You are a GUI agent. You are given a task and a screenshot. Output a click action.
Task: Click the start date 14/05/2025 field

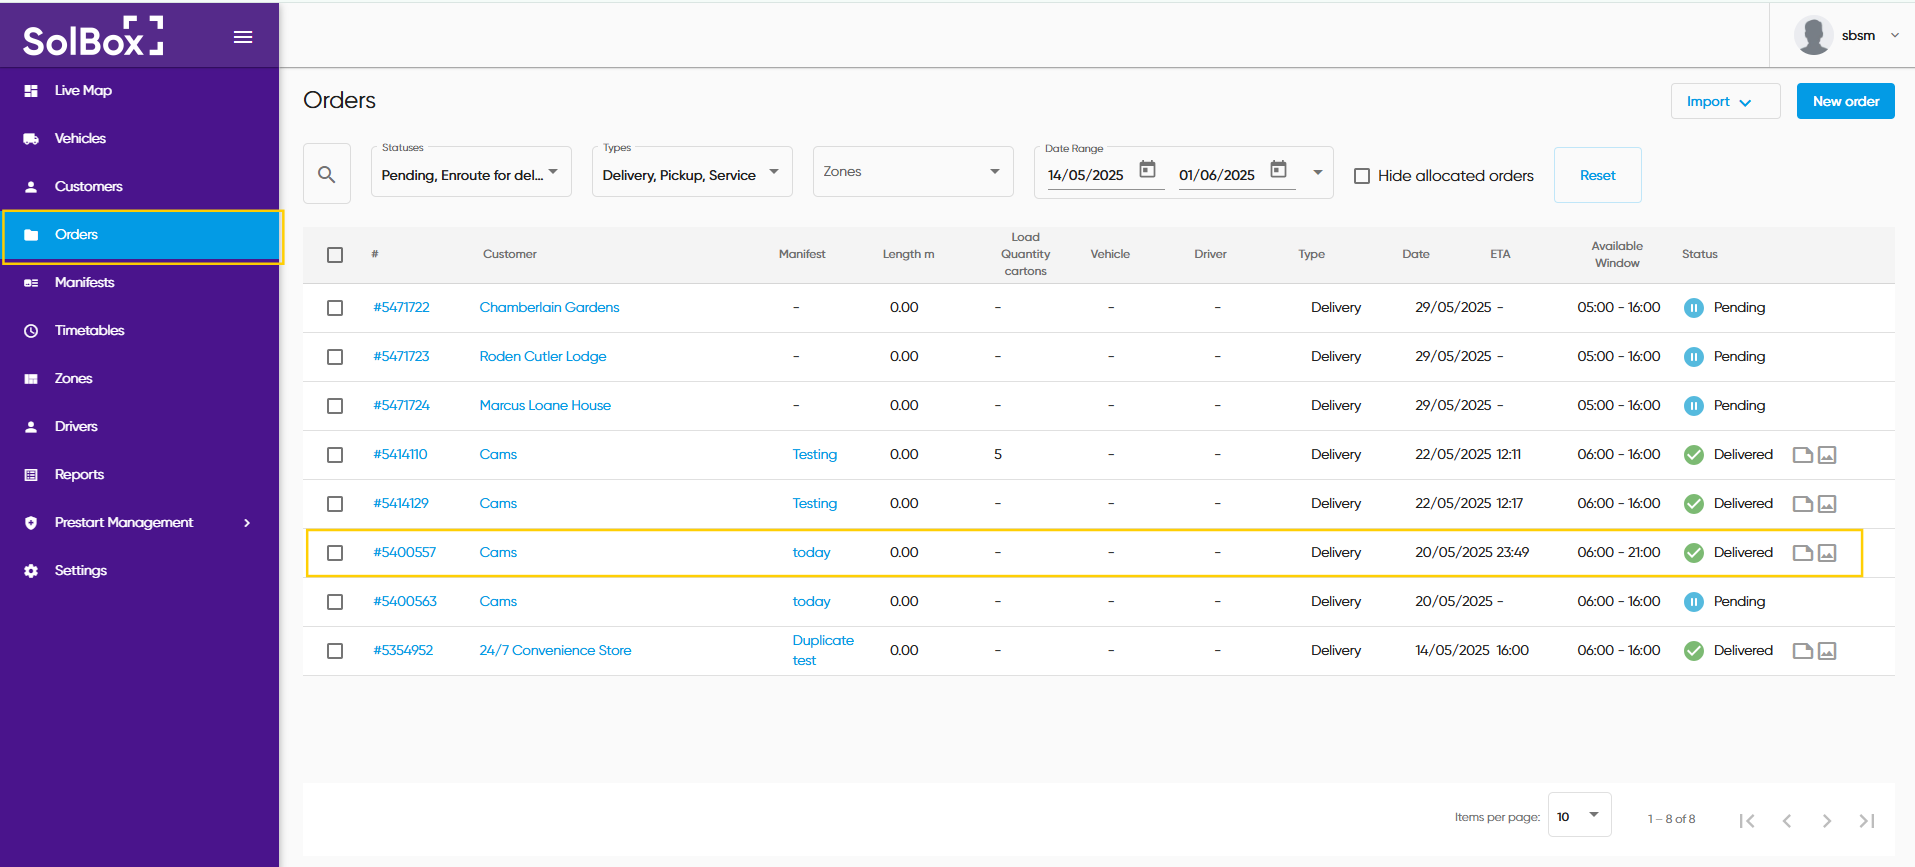tap(1086, 175)
